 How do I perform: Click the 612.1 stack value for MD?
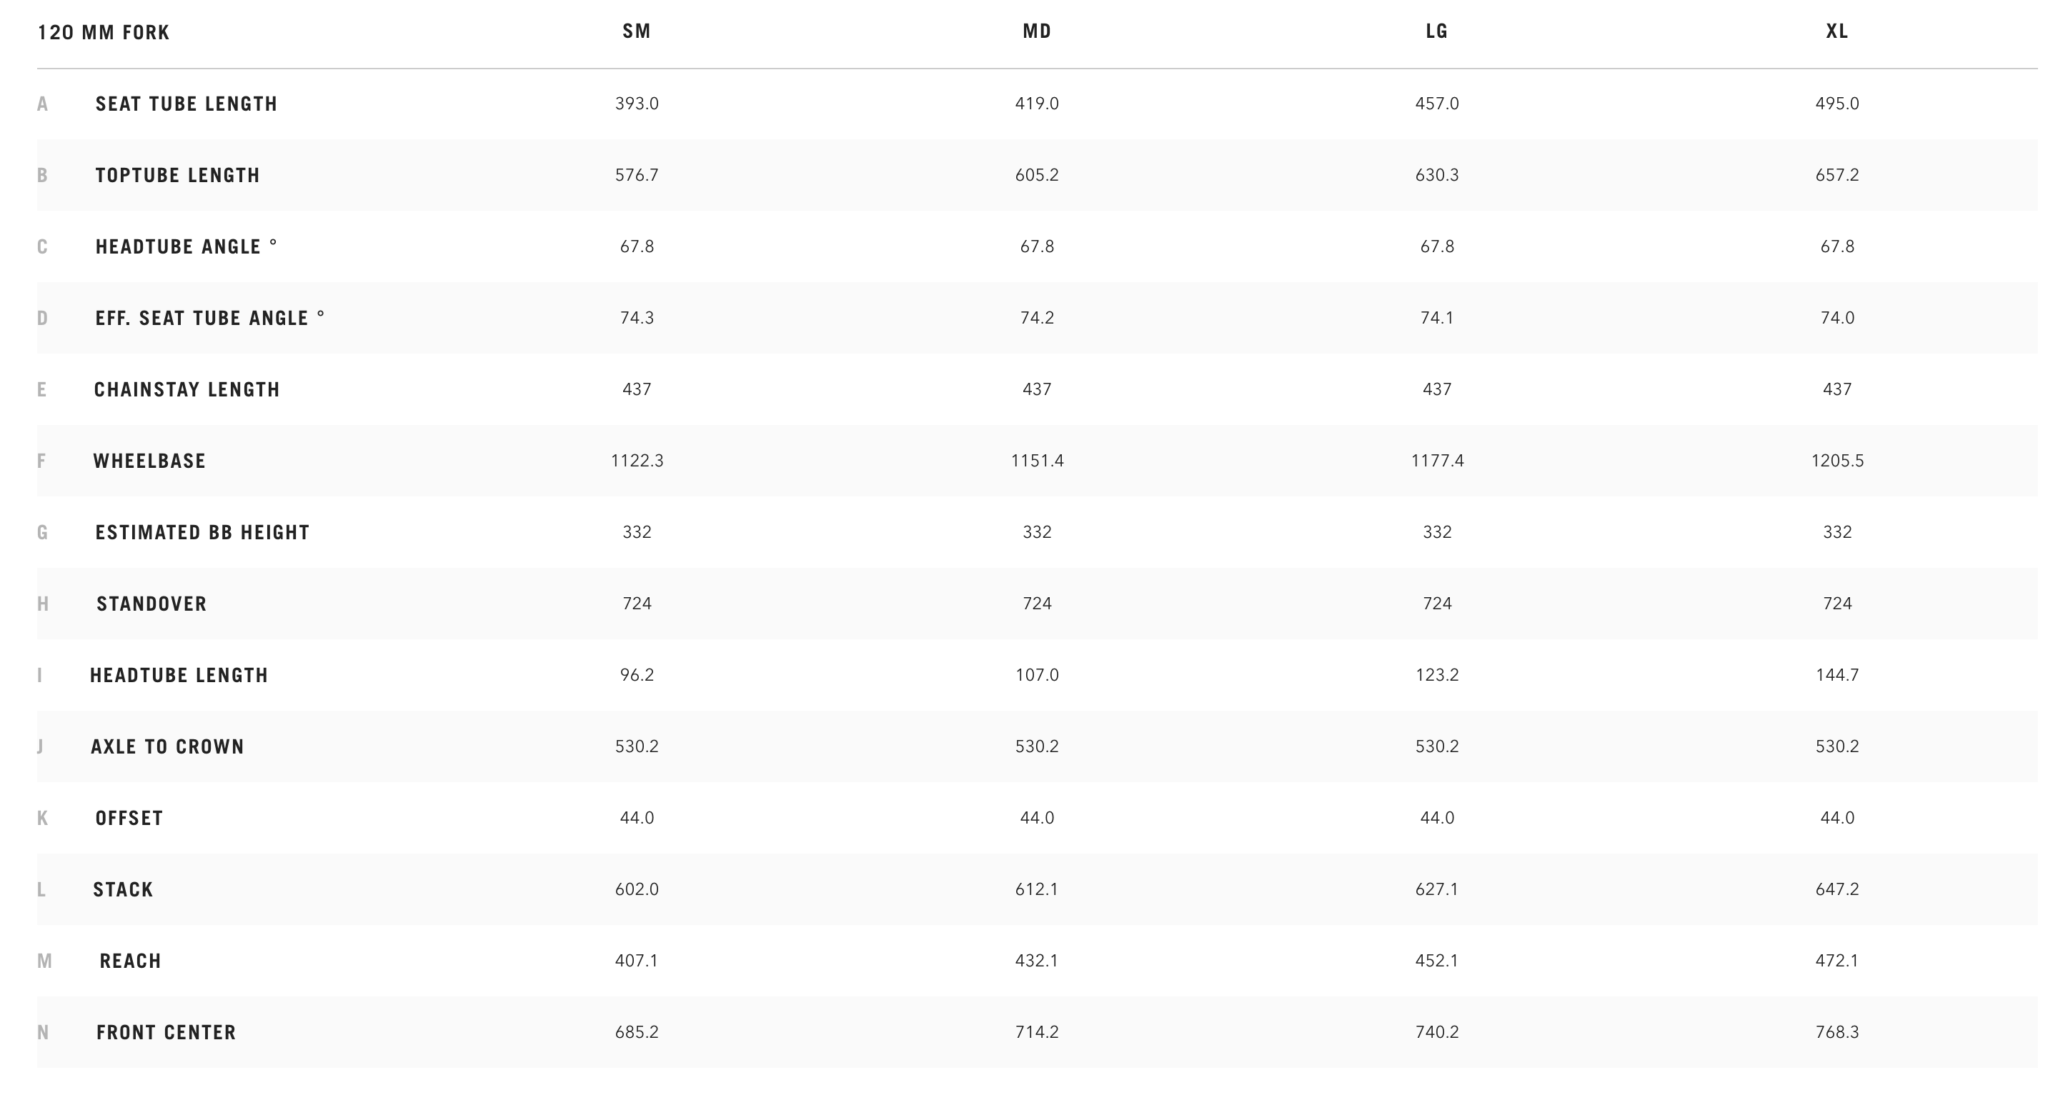pos(1036,889)
